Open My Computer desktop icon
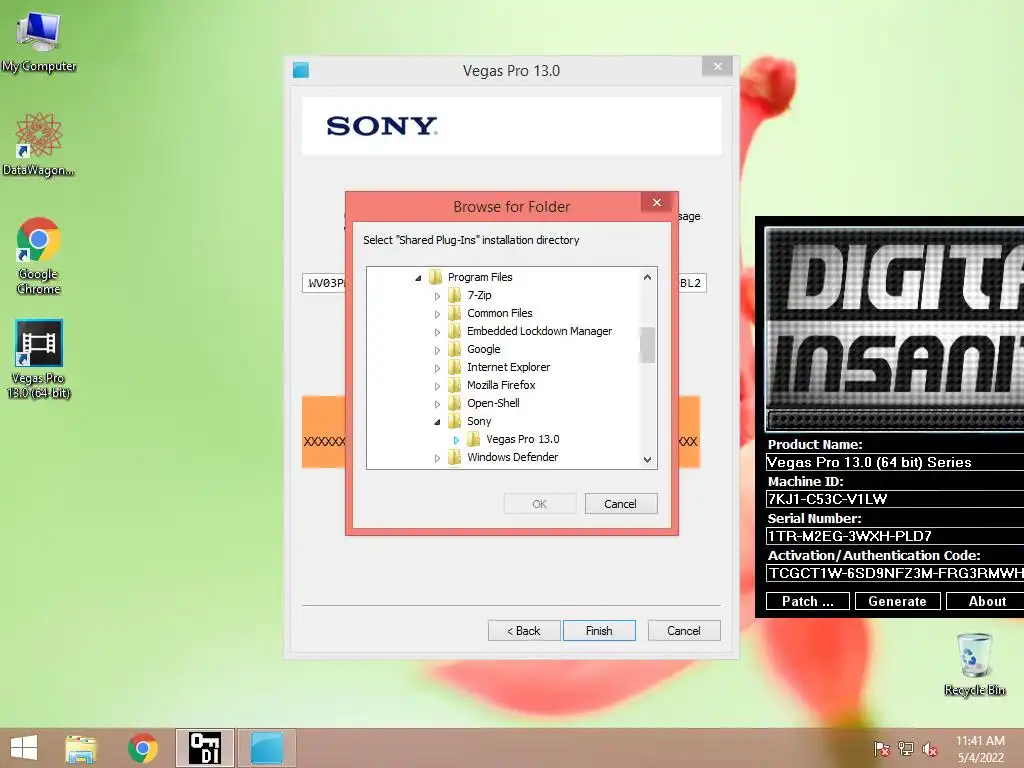This screenshot has width=1024, height=768. pos(39,41)
